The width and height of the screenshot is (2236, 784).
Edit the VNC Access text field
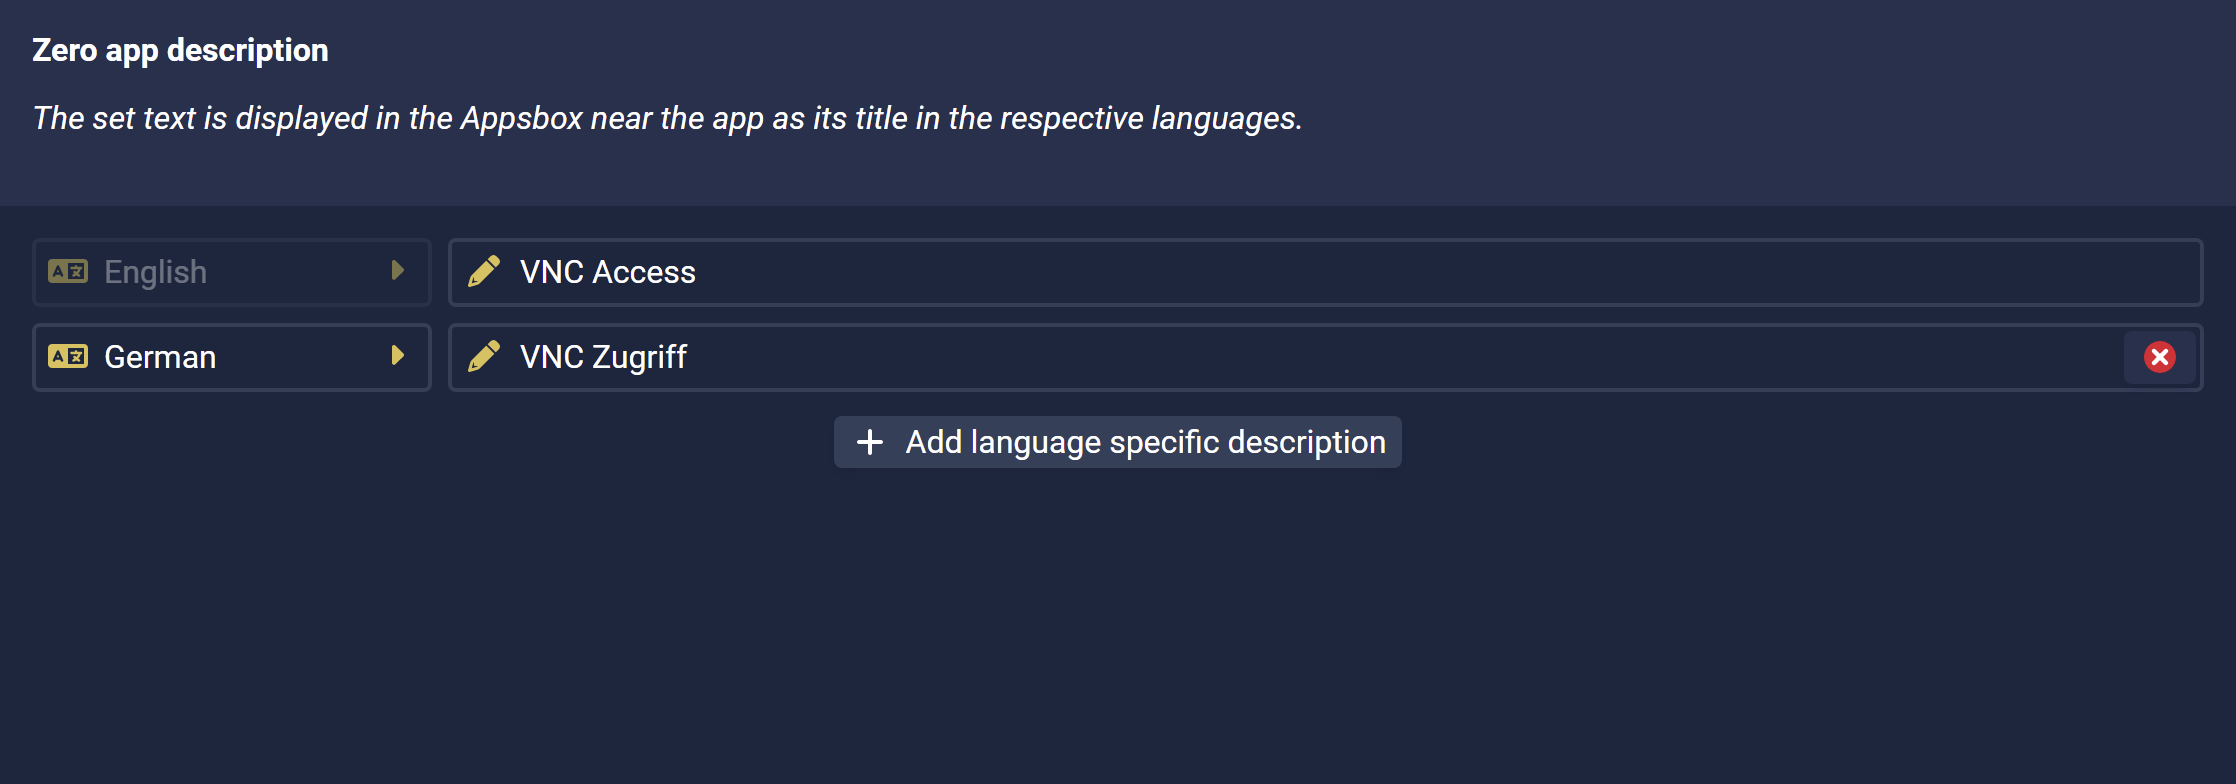click(x=1326, y=272)
